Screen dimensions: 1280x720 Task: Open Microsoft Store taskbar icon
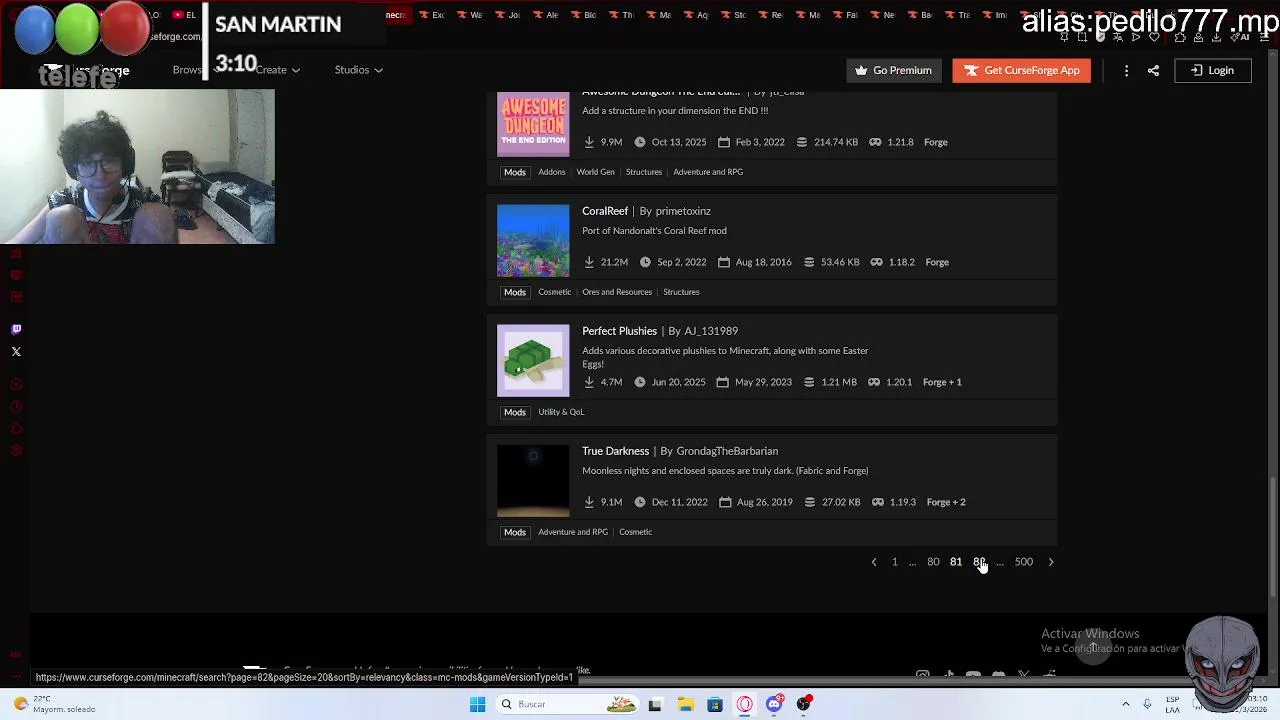[x=715, y=704]
